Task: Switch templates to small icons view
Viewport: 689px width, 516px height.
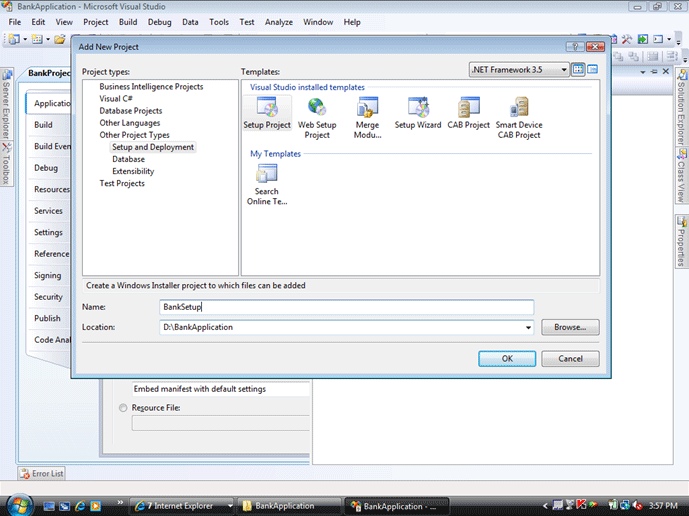Action: (x=593, y=69)
